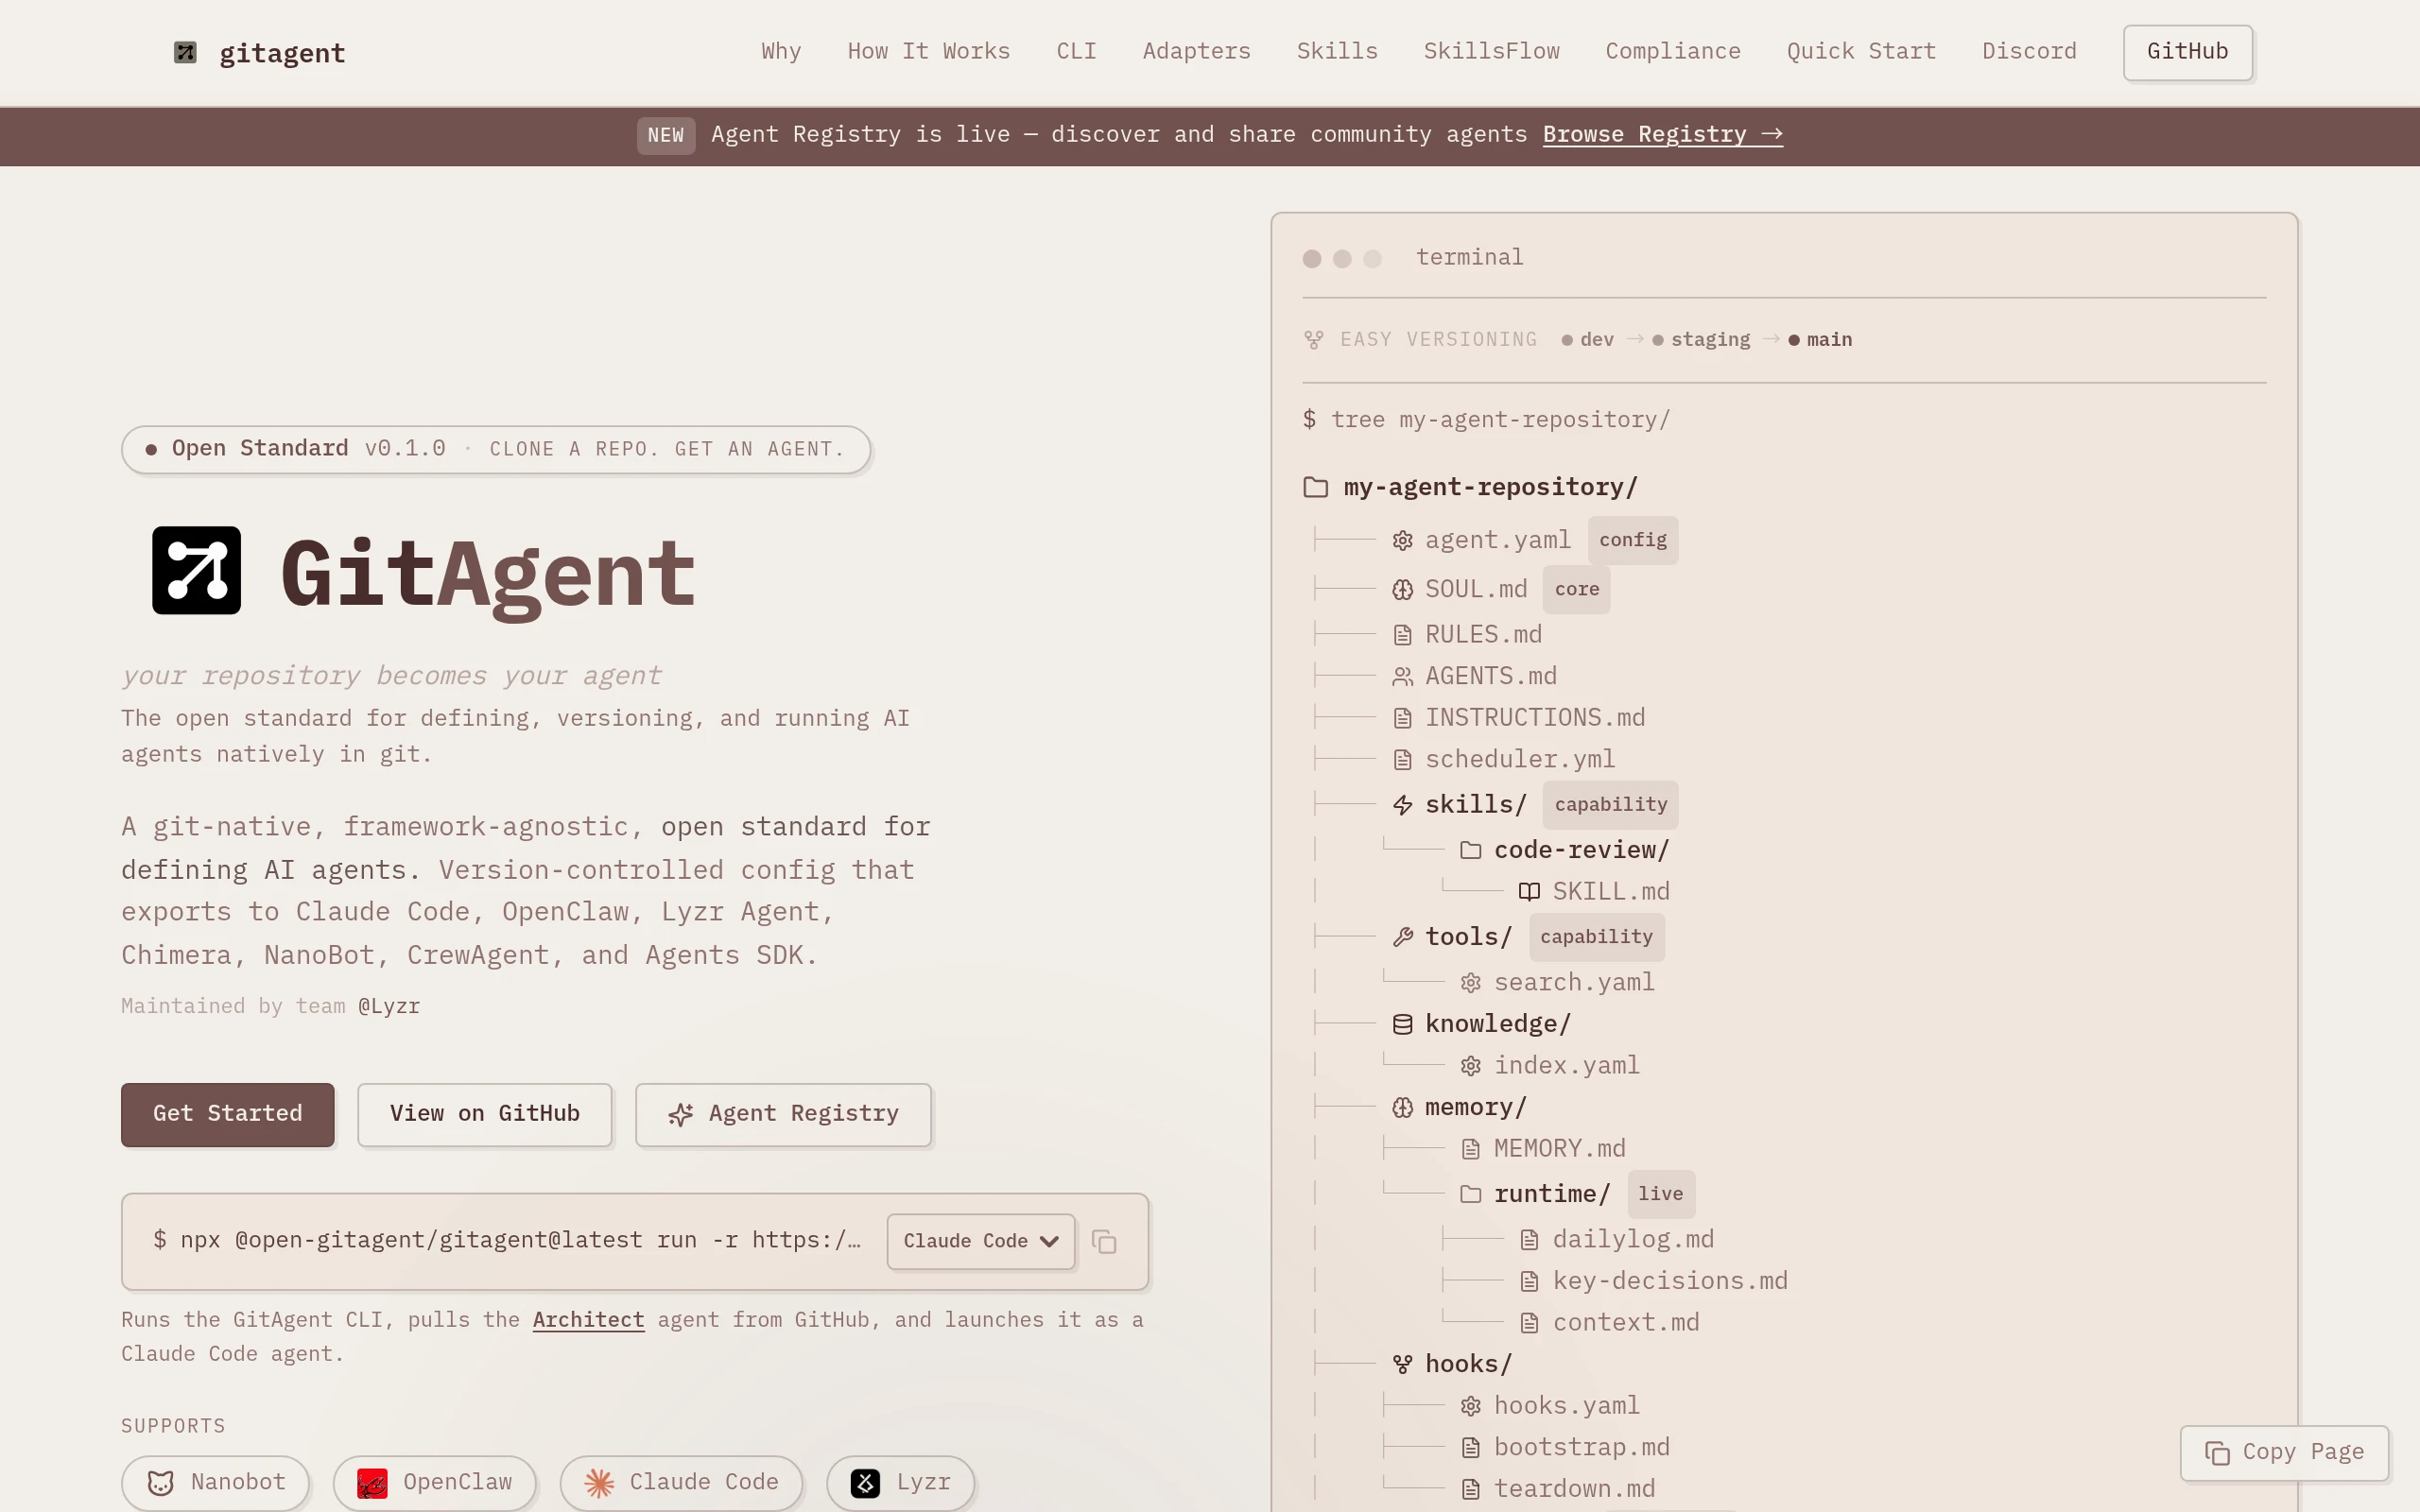Viewport: 2420px width, 1512px height.
Task: Click the file icon beside INSTRUCTIONS.md
Action: point(1402,718)
